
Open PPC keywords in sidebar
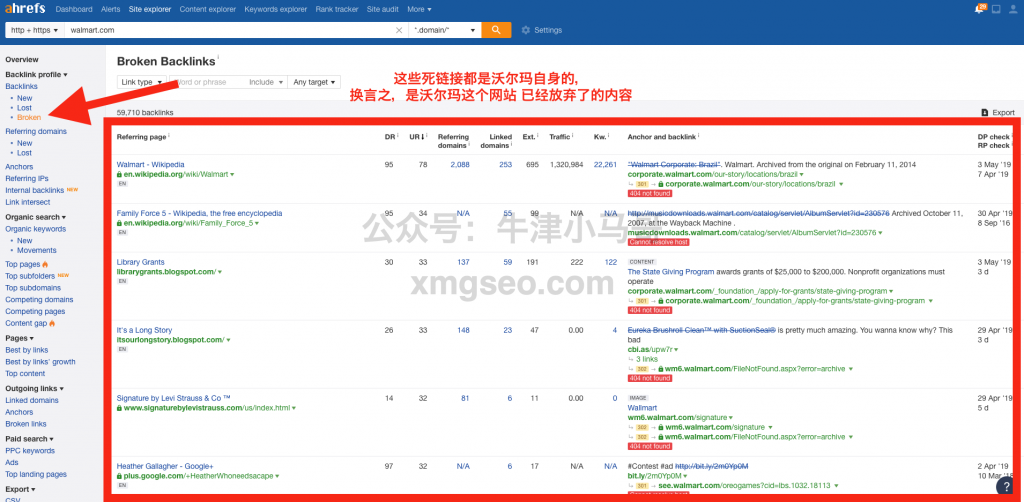[x=30, y=450]
